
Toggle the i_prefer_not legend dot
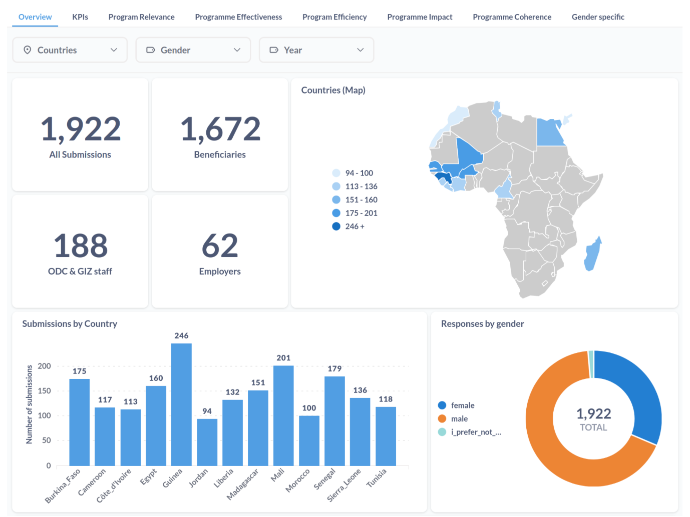point(442,432)
